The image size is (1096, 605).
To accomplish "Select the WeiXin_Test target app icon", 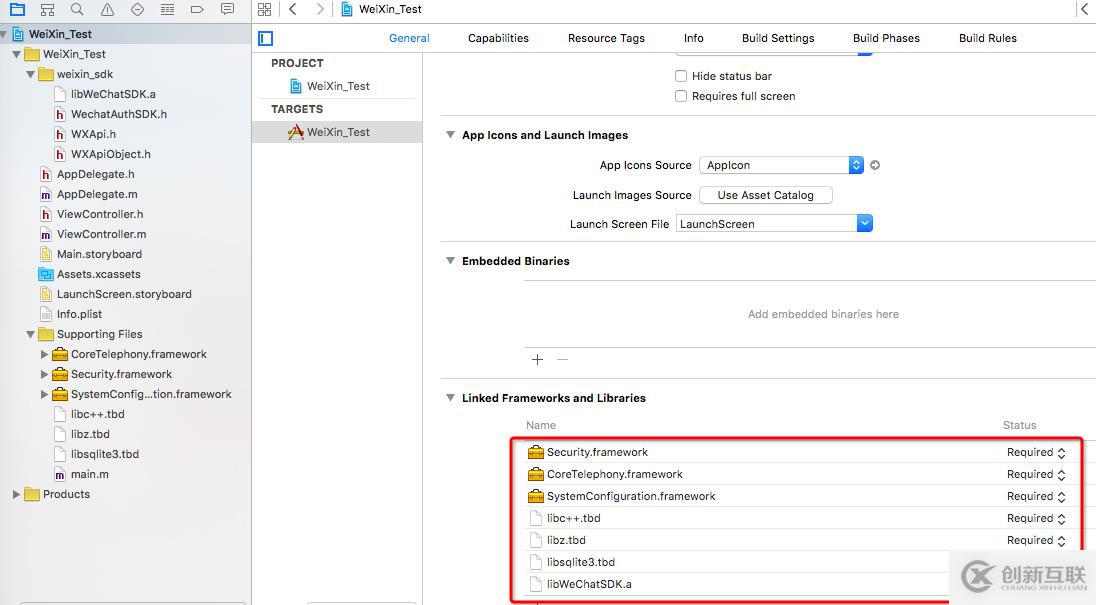I will tap(296, 132).
